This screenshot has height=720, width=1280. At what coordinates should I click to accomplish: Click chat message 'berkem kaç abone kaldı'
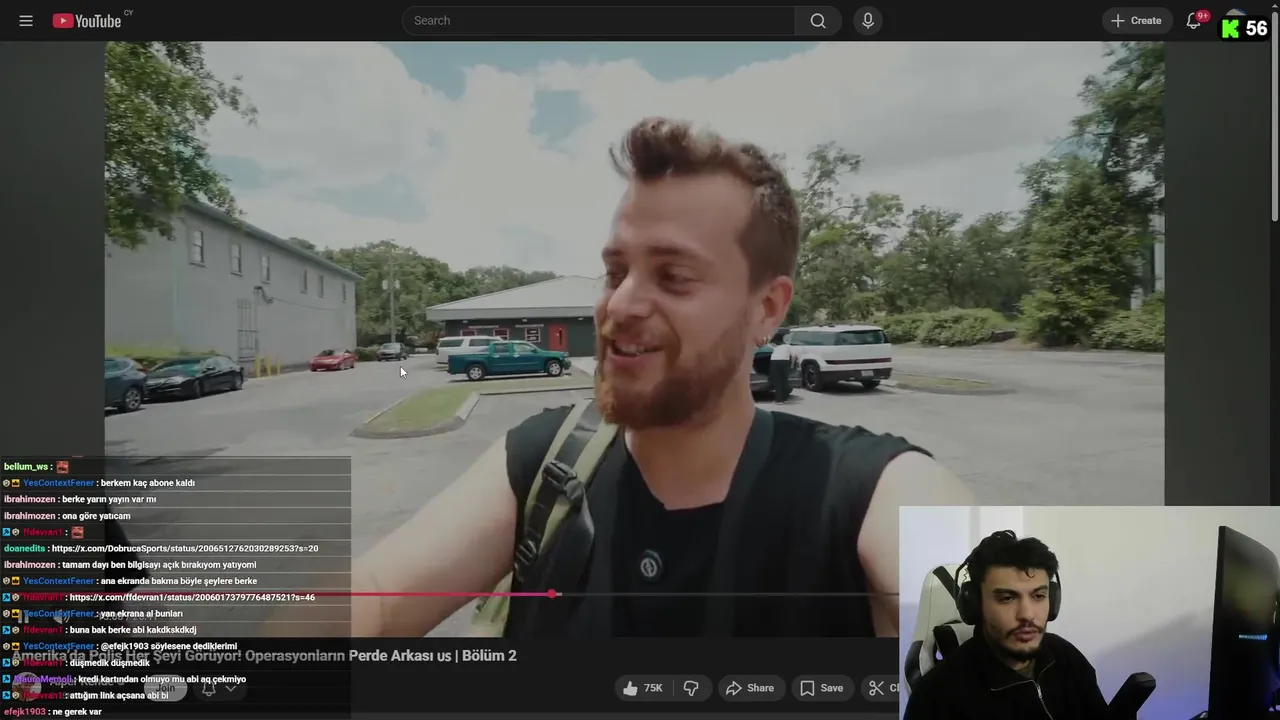click(x=146, y=483)
